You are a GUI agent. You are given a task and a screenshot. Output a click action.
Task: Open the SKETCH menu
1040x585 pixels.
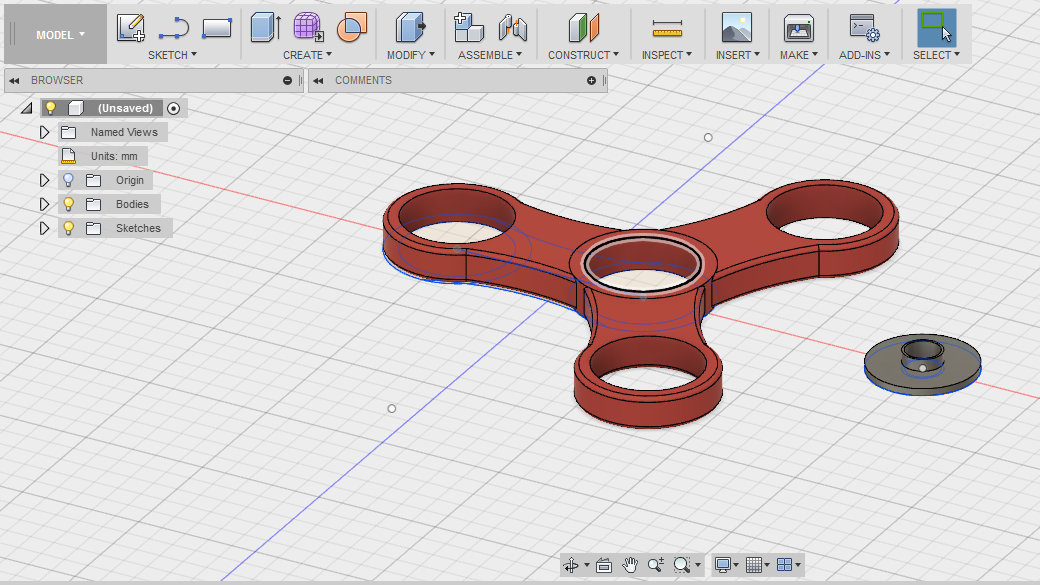[172, 55]
